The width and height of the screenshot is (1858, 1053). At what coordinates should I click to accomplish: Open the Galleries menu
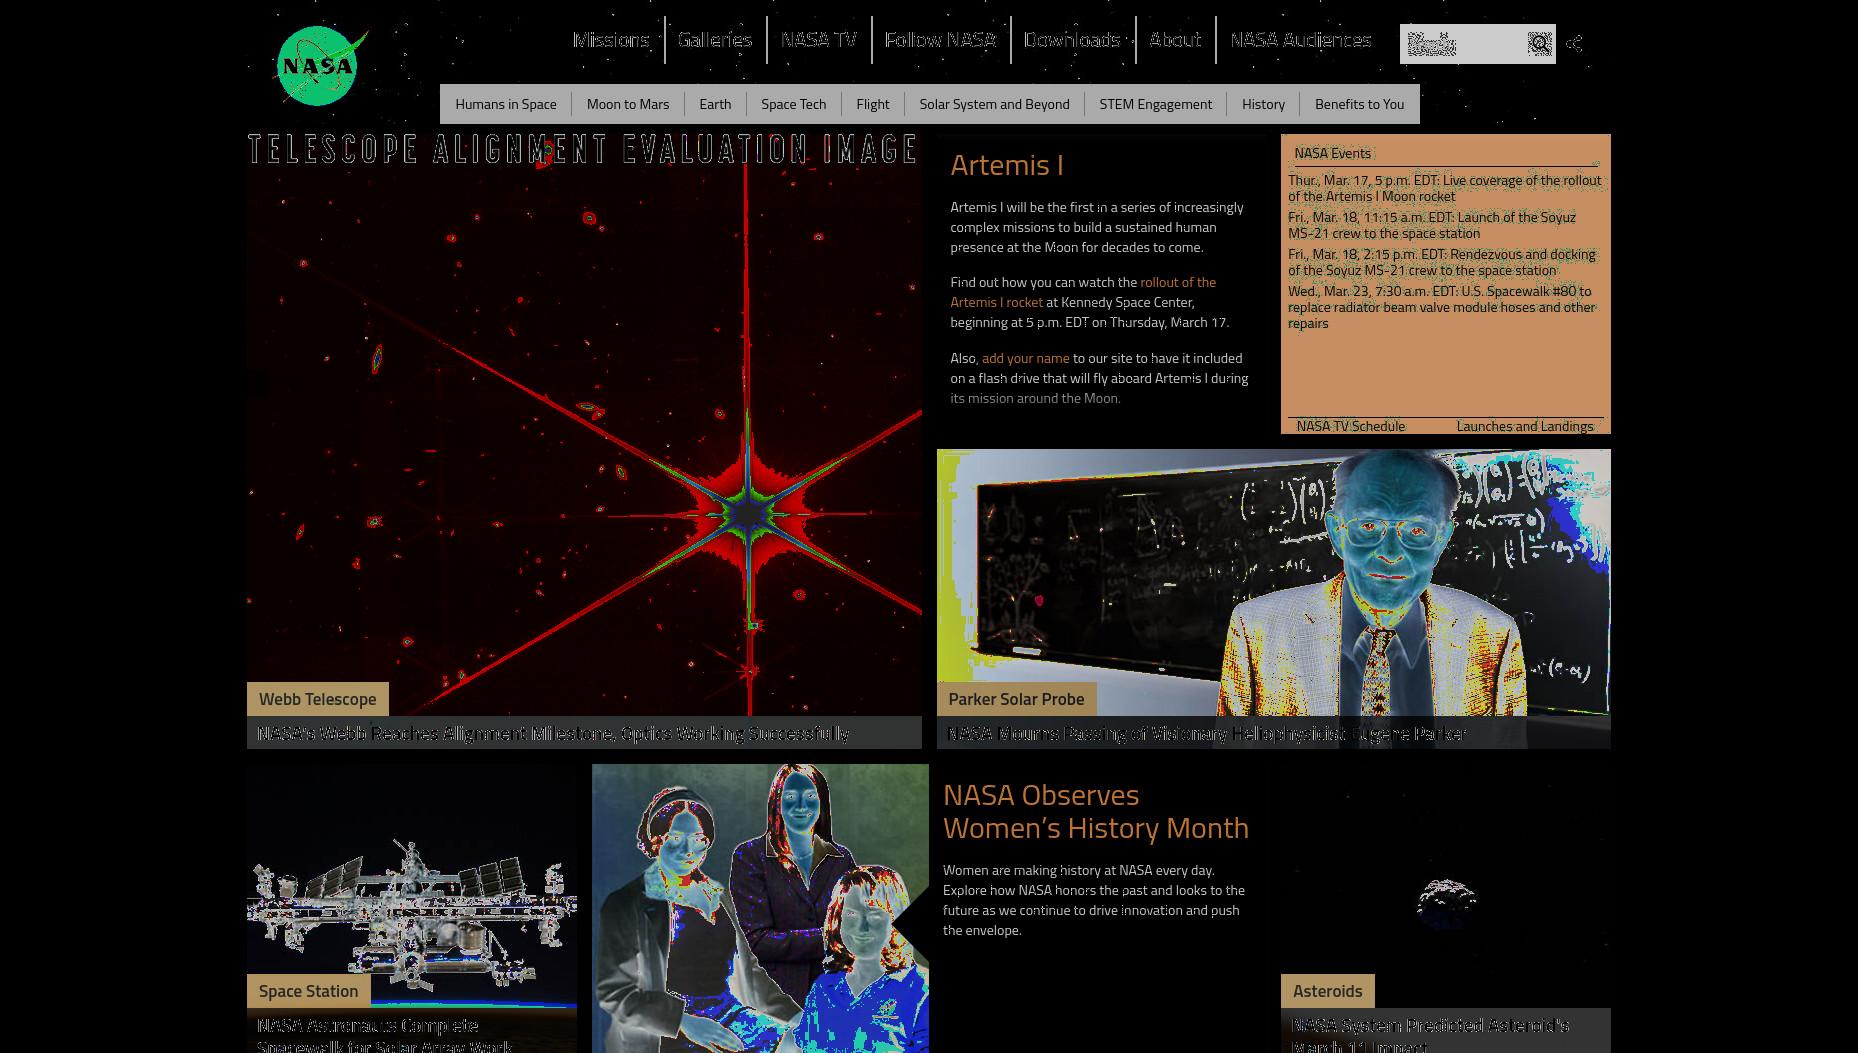[715, 39]
